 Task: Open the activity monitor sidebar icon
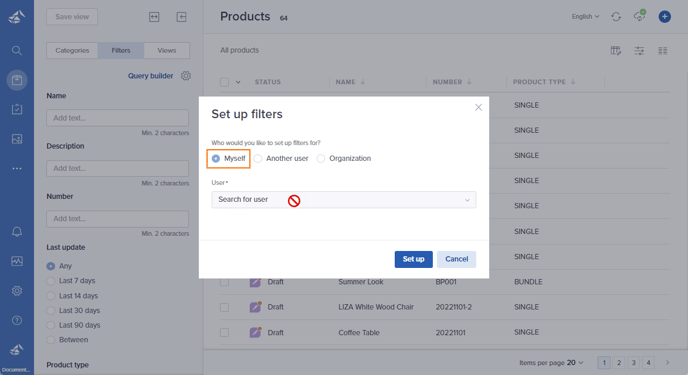[17, 261]
